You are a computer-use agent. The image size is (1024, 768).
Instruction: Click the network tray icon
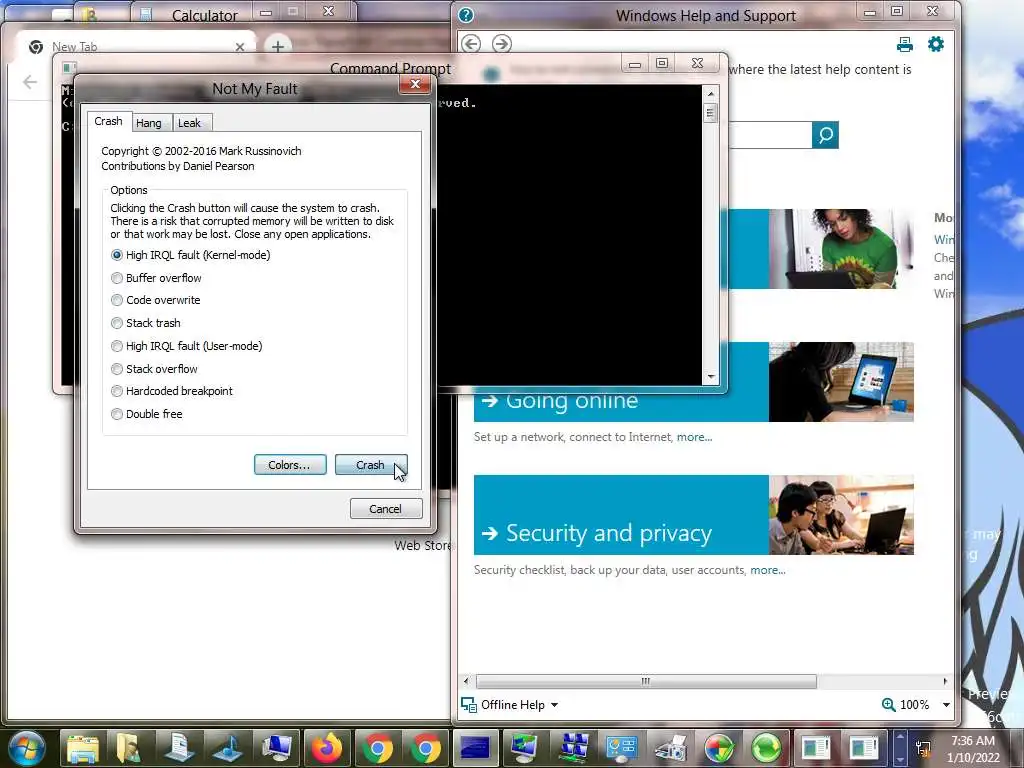pos(923,749)
